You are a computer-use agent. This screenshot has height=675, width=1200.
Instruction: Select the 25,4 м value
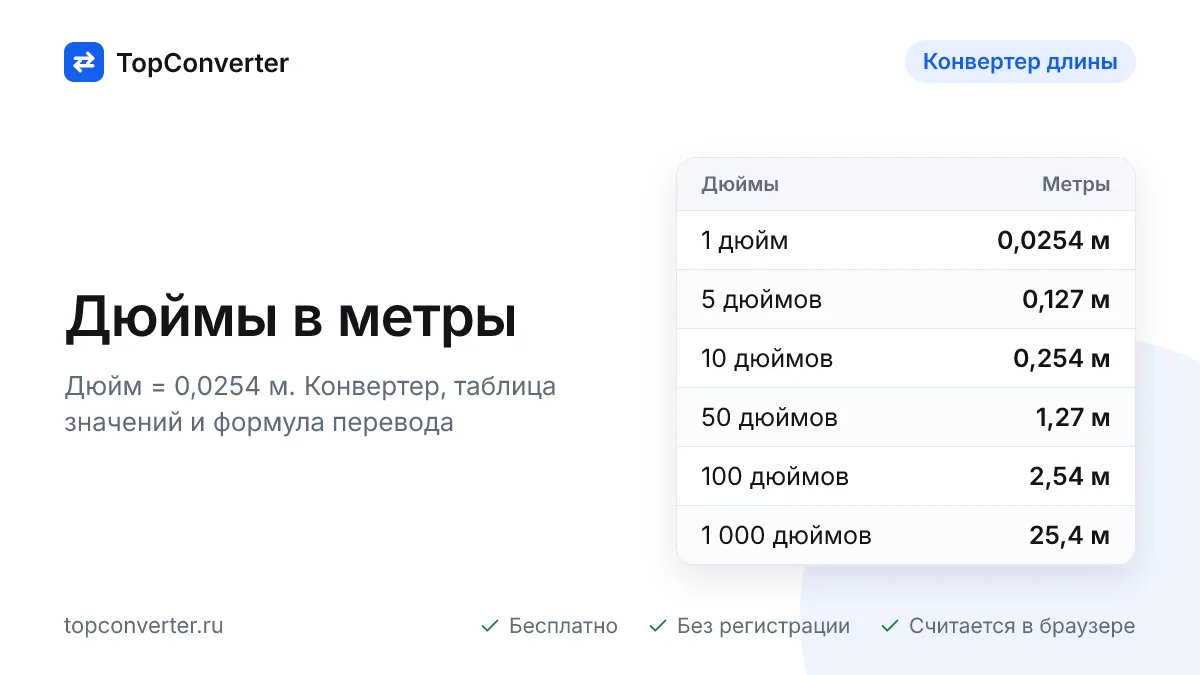pos(1070,535)
